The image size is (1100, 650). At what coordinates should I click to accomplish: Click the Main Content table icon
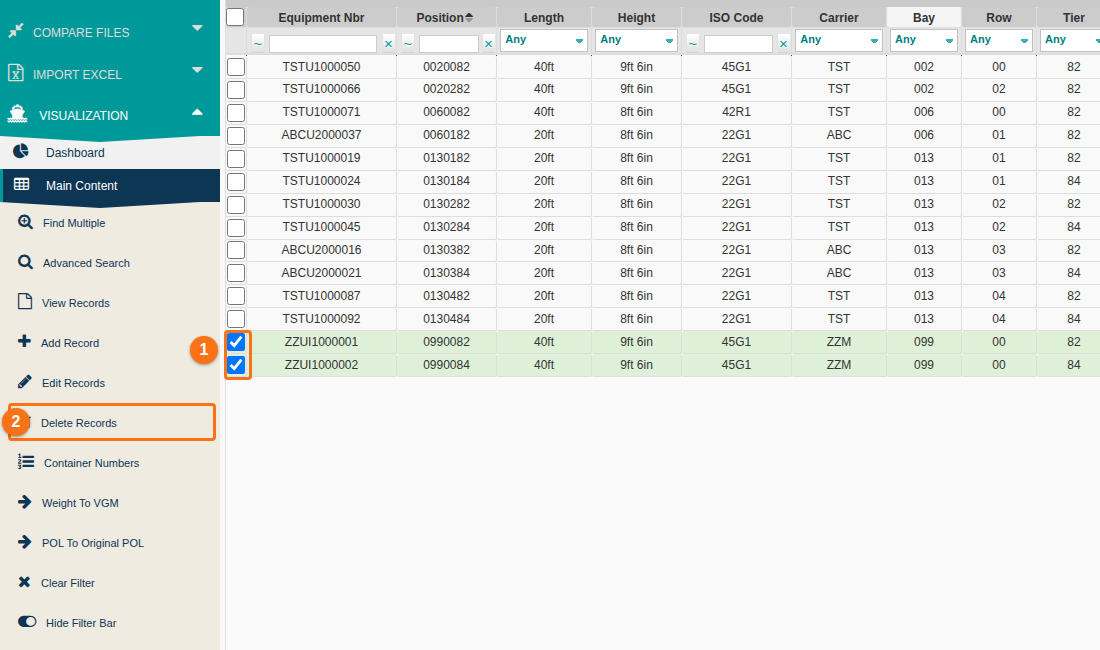22,184
